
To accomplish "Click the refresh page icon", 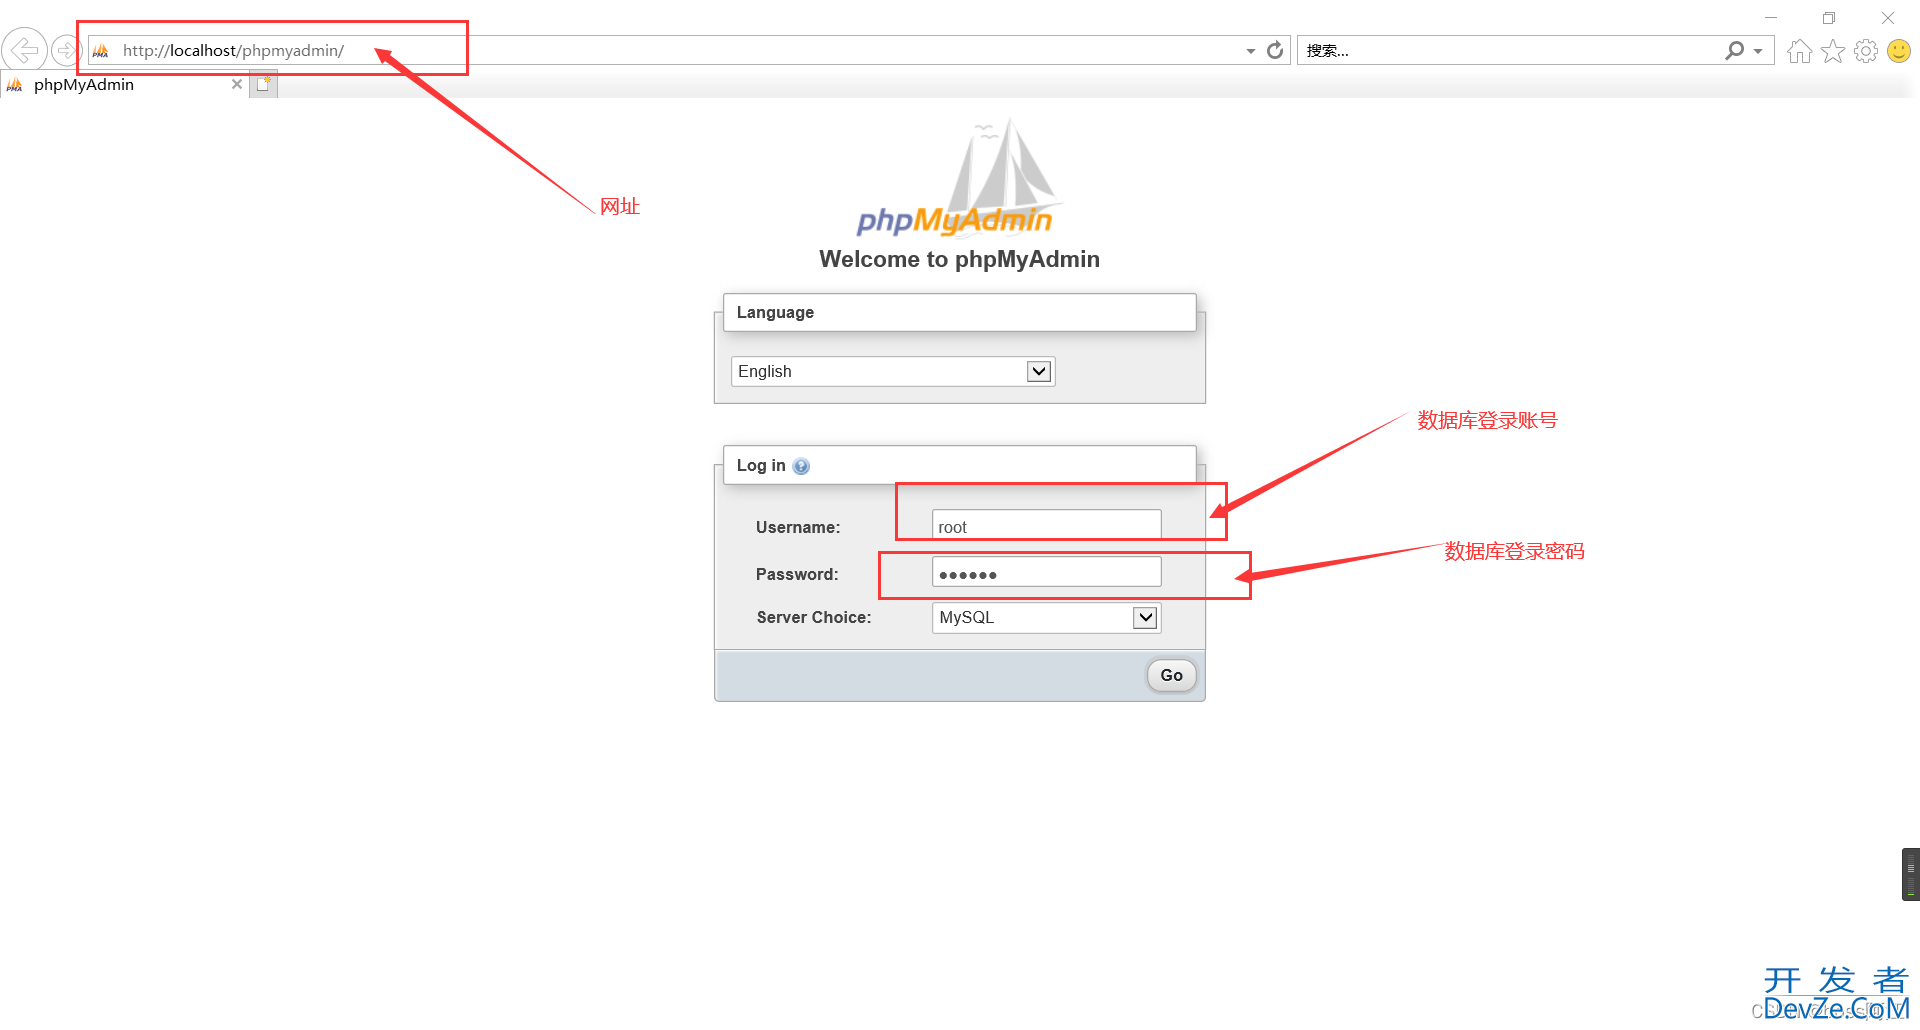I will 1275,50.
